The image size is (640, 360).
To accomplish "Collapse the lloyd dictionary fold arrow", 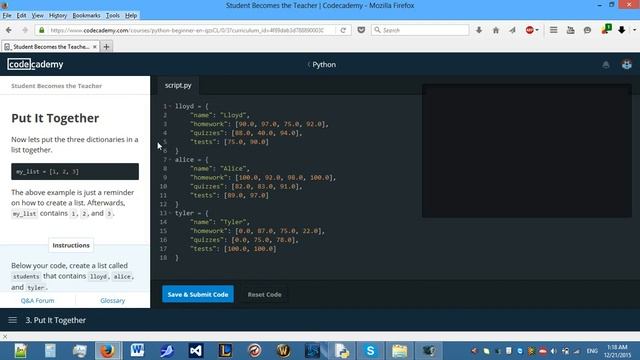I will [x=170, y=106].
